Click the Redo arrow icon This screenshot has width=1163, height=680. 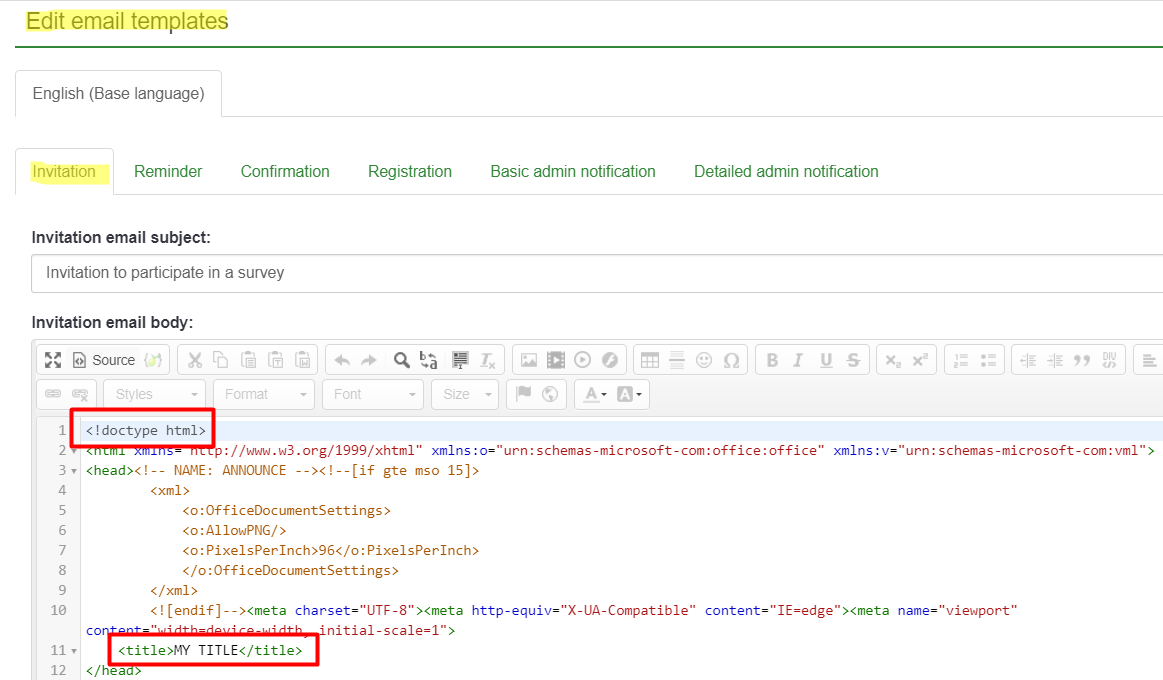pos(369,360)
